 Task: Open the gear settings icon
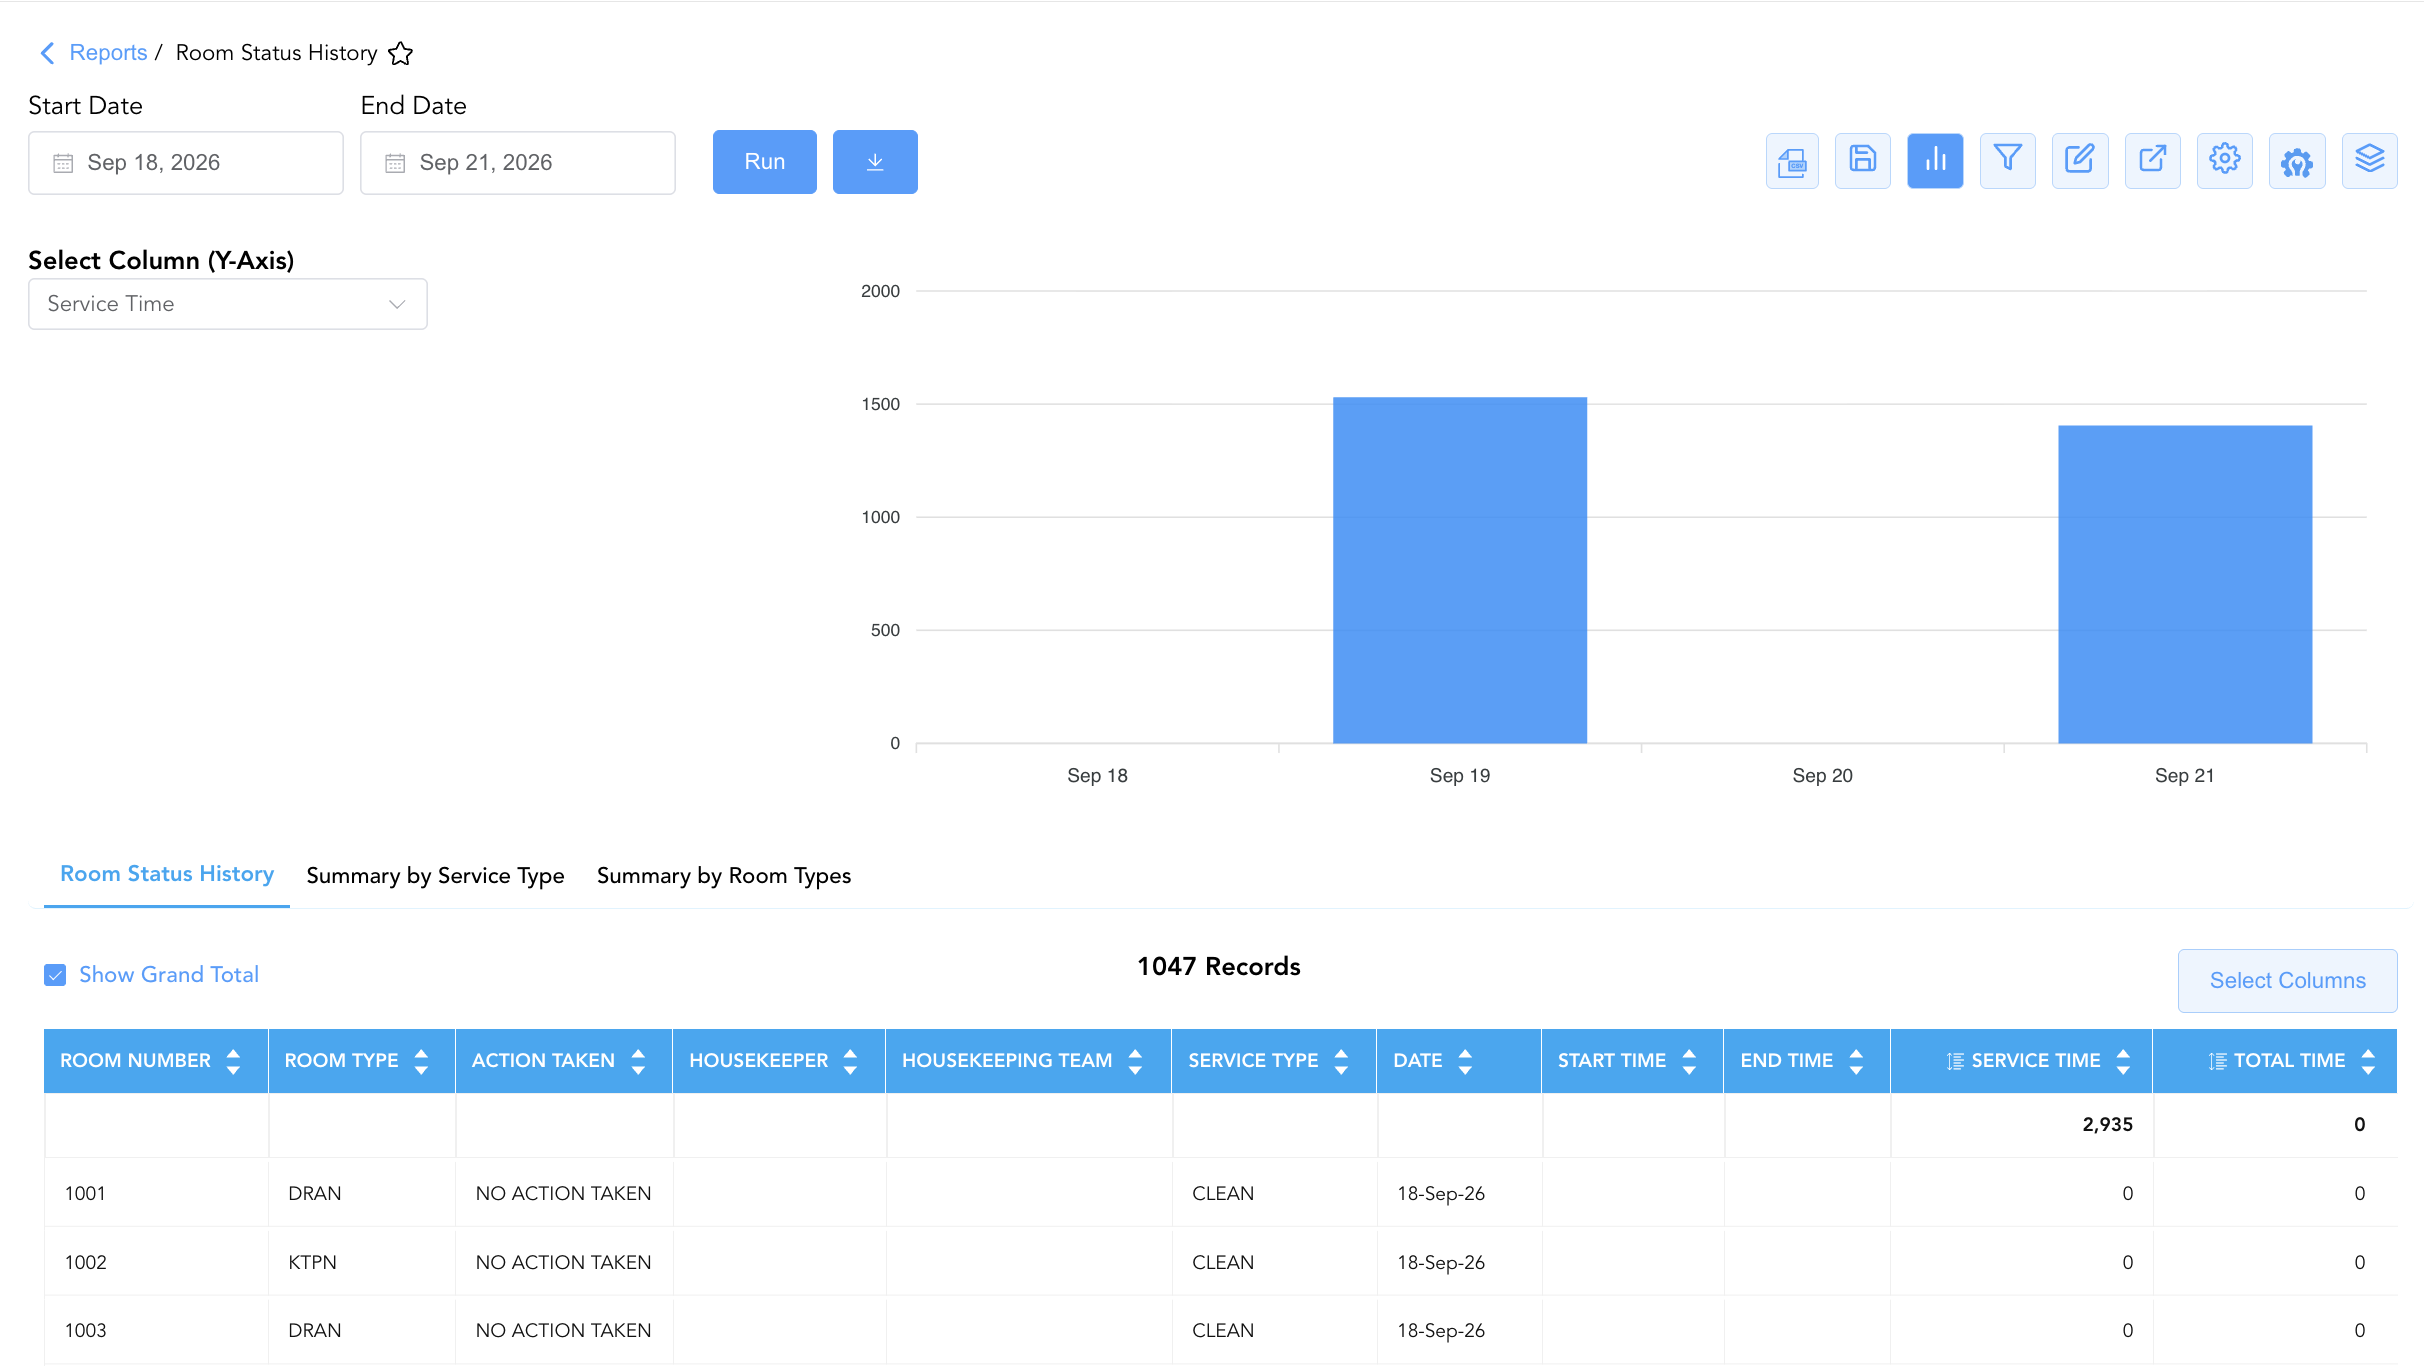click(2224, 161)
